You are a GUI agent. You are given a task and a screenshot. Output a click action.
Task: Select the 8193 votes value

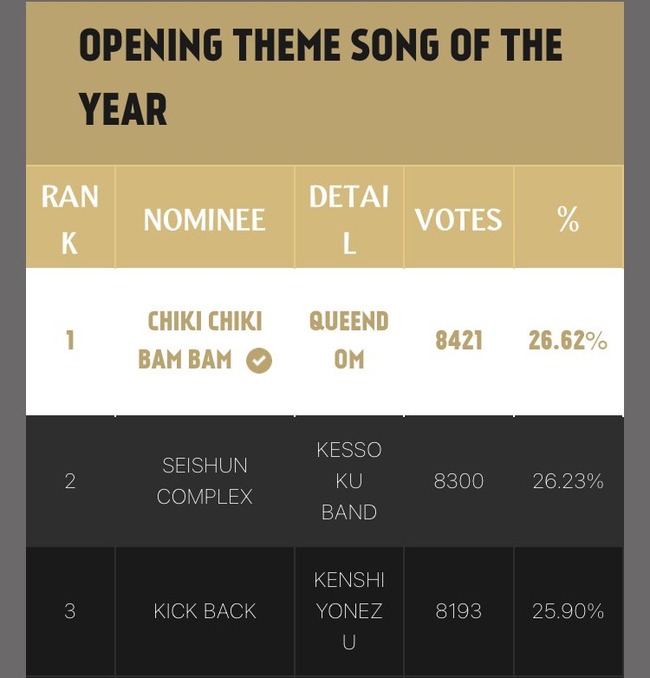tap(459, 611)
